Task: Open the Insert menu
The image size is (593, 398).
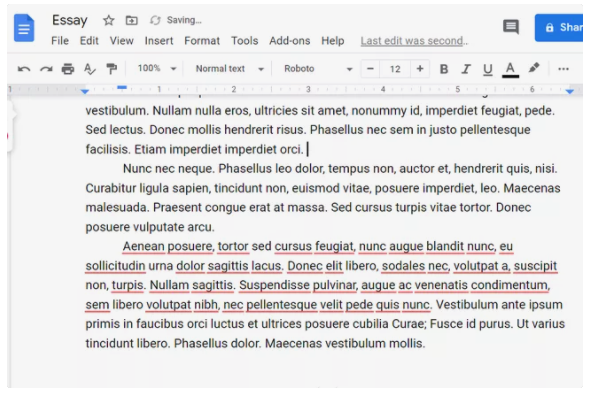Action: pyautogui.click(x=159, y=41)
